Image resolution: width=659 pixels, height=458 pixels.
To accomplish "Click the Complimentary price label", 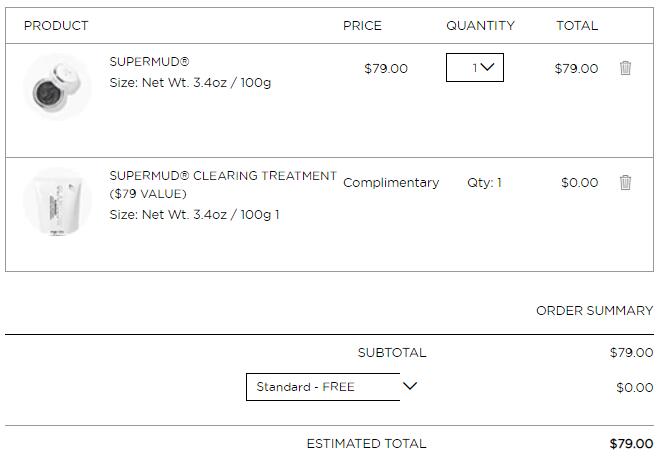I will click(391, 182).
